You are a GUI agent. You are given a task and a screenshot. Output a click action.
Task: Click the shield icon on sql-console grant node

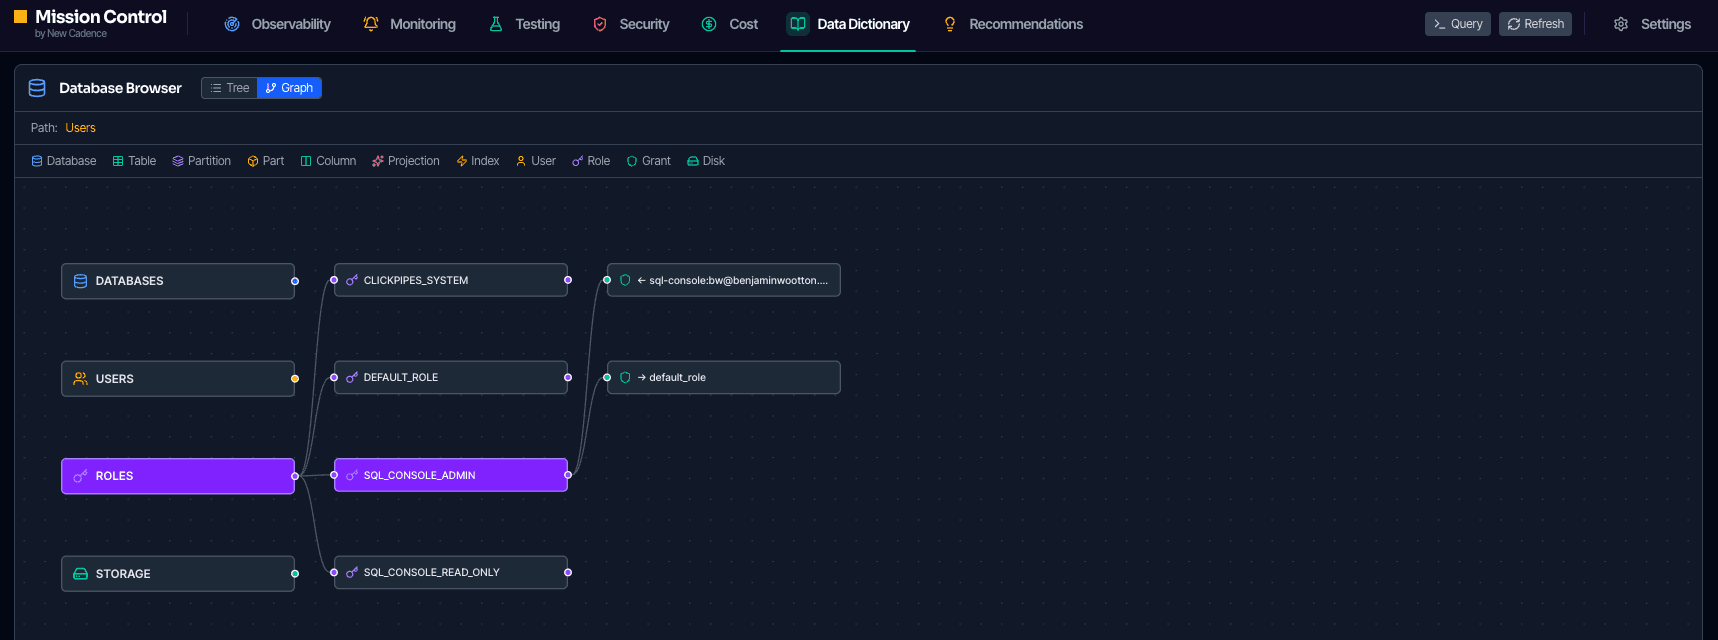[x=625, y=280]
